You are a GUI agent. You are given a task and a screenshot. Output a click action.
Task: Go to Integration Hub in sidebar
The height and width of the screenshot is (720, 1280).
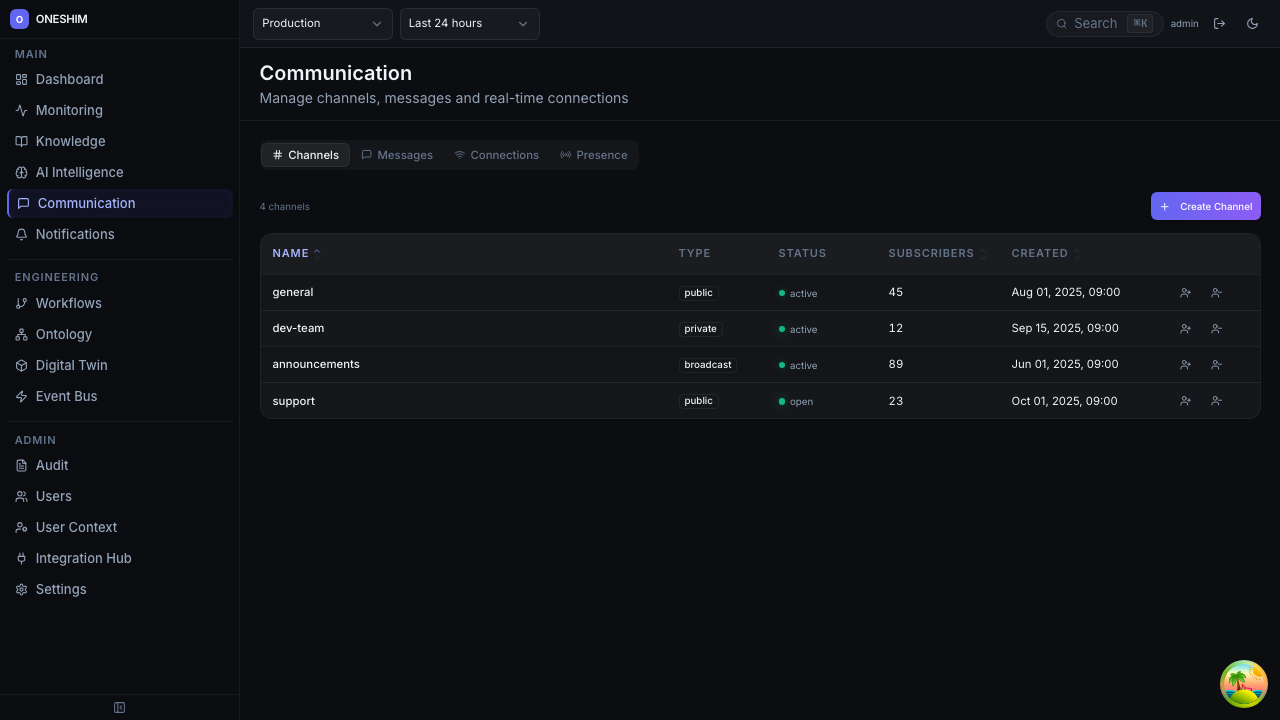click(x=83, y=558)
